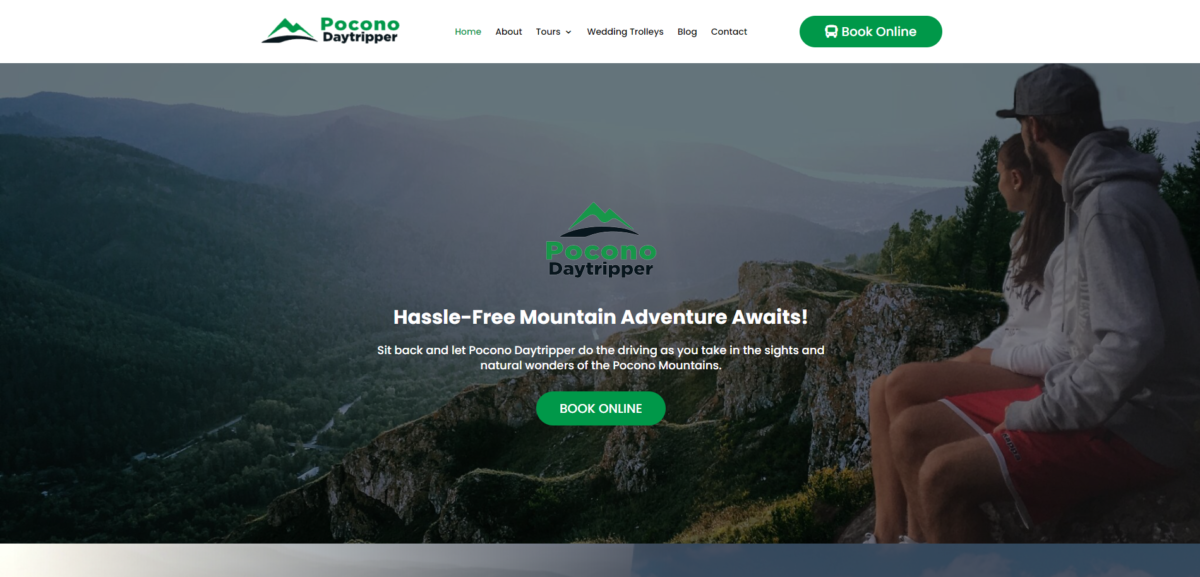Click the mountain icon in the hero center logo

click(600, 219)
